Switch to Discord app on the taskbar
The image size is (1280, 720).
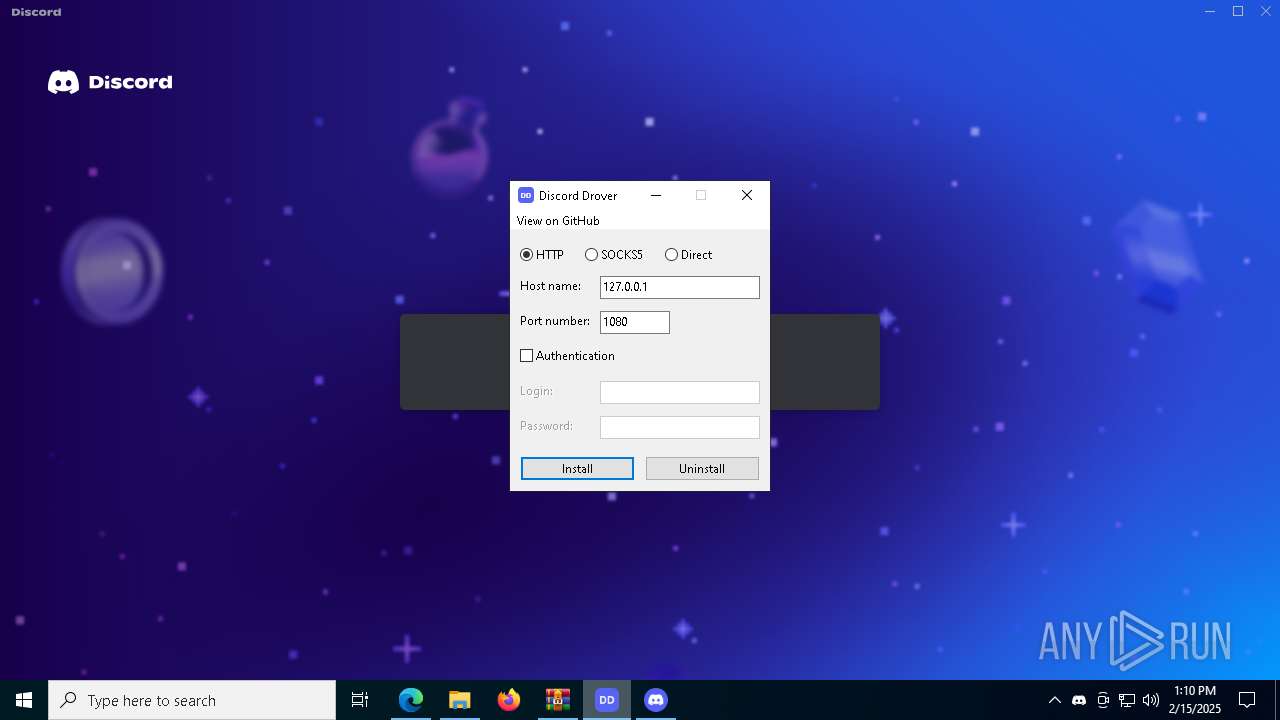[x=656, y=700]
